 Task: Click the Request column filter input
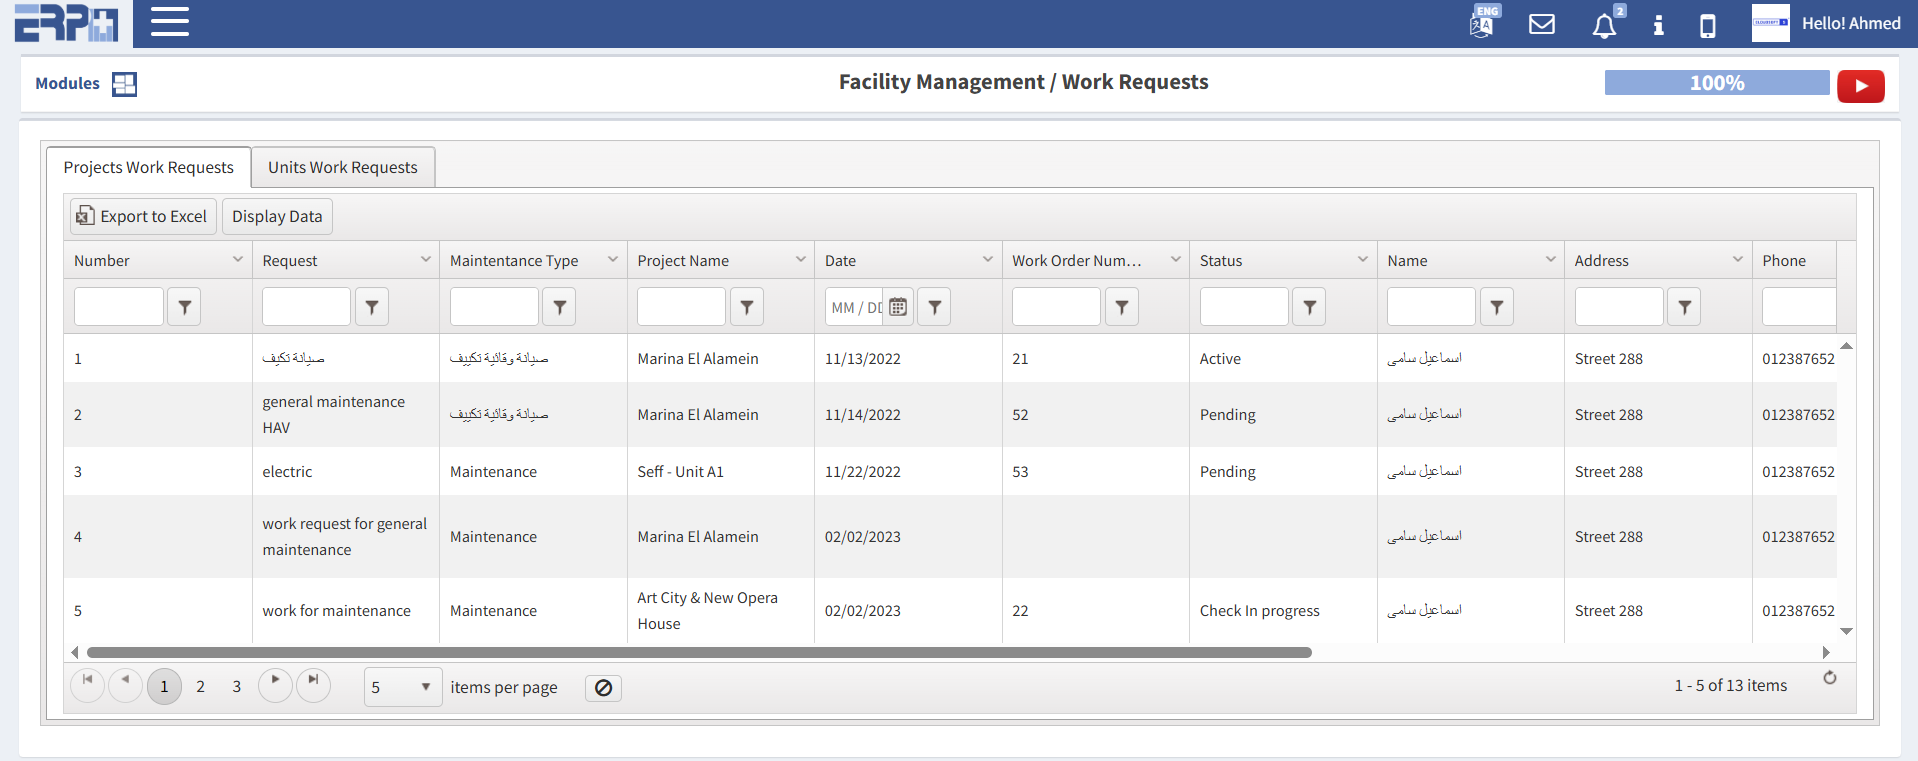[306, 307]
